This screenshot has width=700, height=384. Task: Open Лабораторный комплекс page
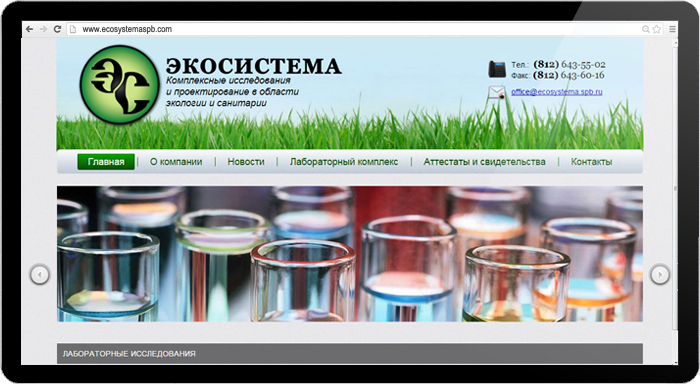pyautogui.click(x=344, y=162)
